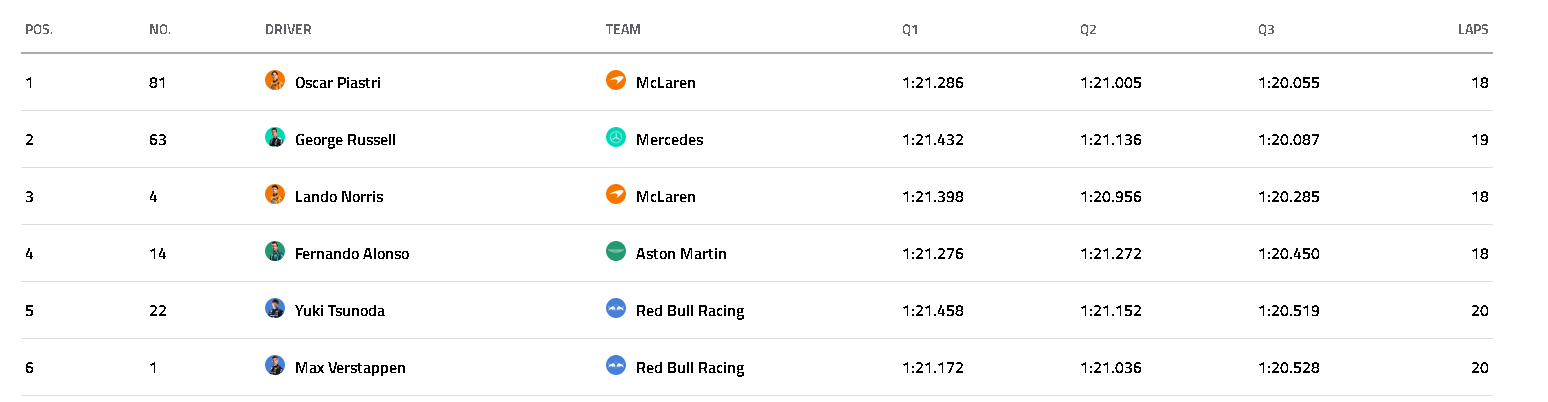Click the POS. column header

pyautogui.click(x=39, y=30)
